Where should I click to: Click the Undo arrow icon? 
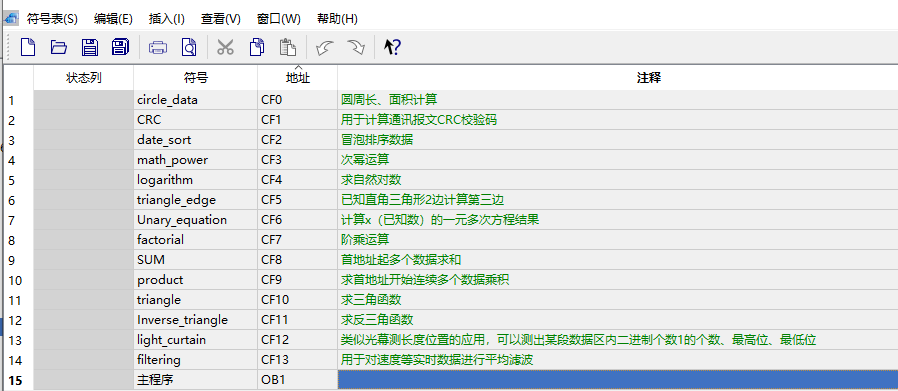click(x=325, y=47)
